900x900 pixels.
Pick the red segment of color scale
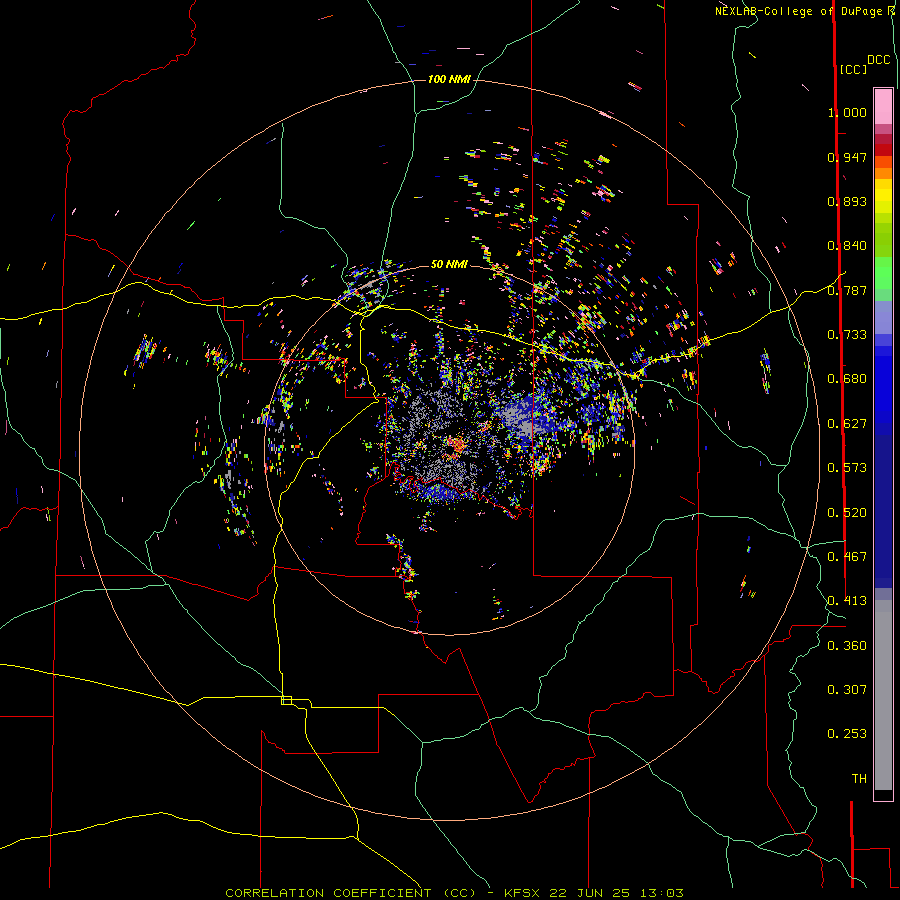tap(883, 150)
